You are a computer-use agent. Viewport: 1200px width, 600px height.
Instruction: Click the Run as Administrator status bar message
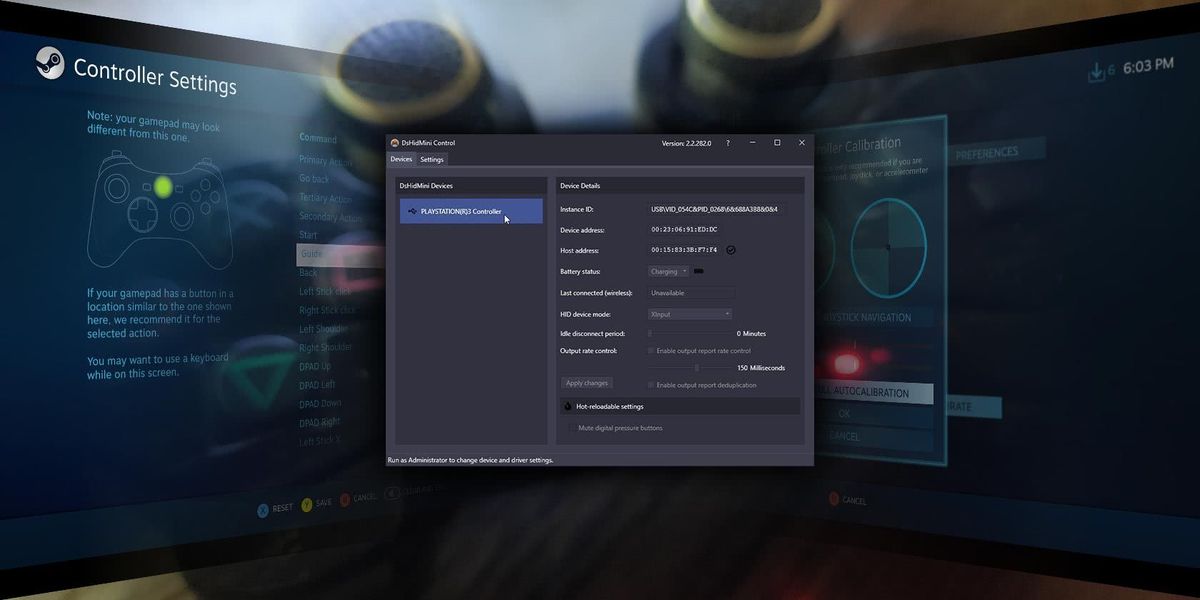[x=470, y=460]
